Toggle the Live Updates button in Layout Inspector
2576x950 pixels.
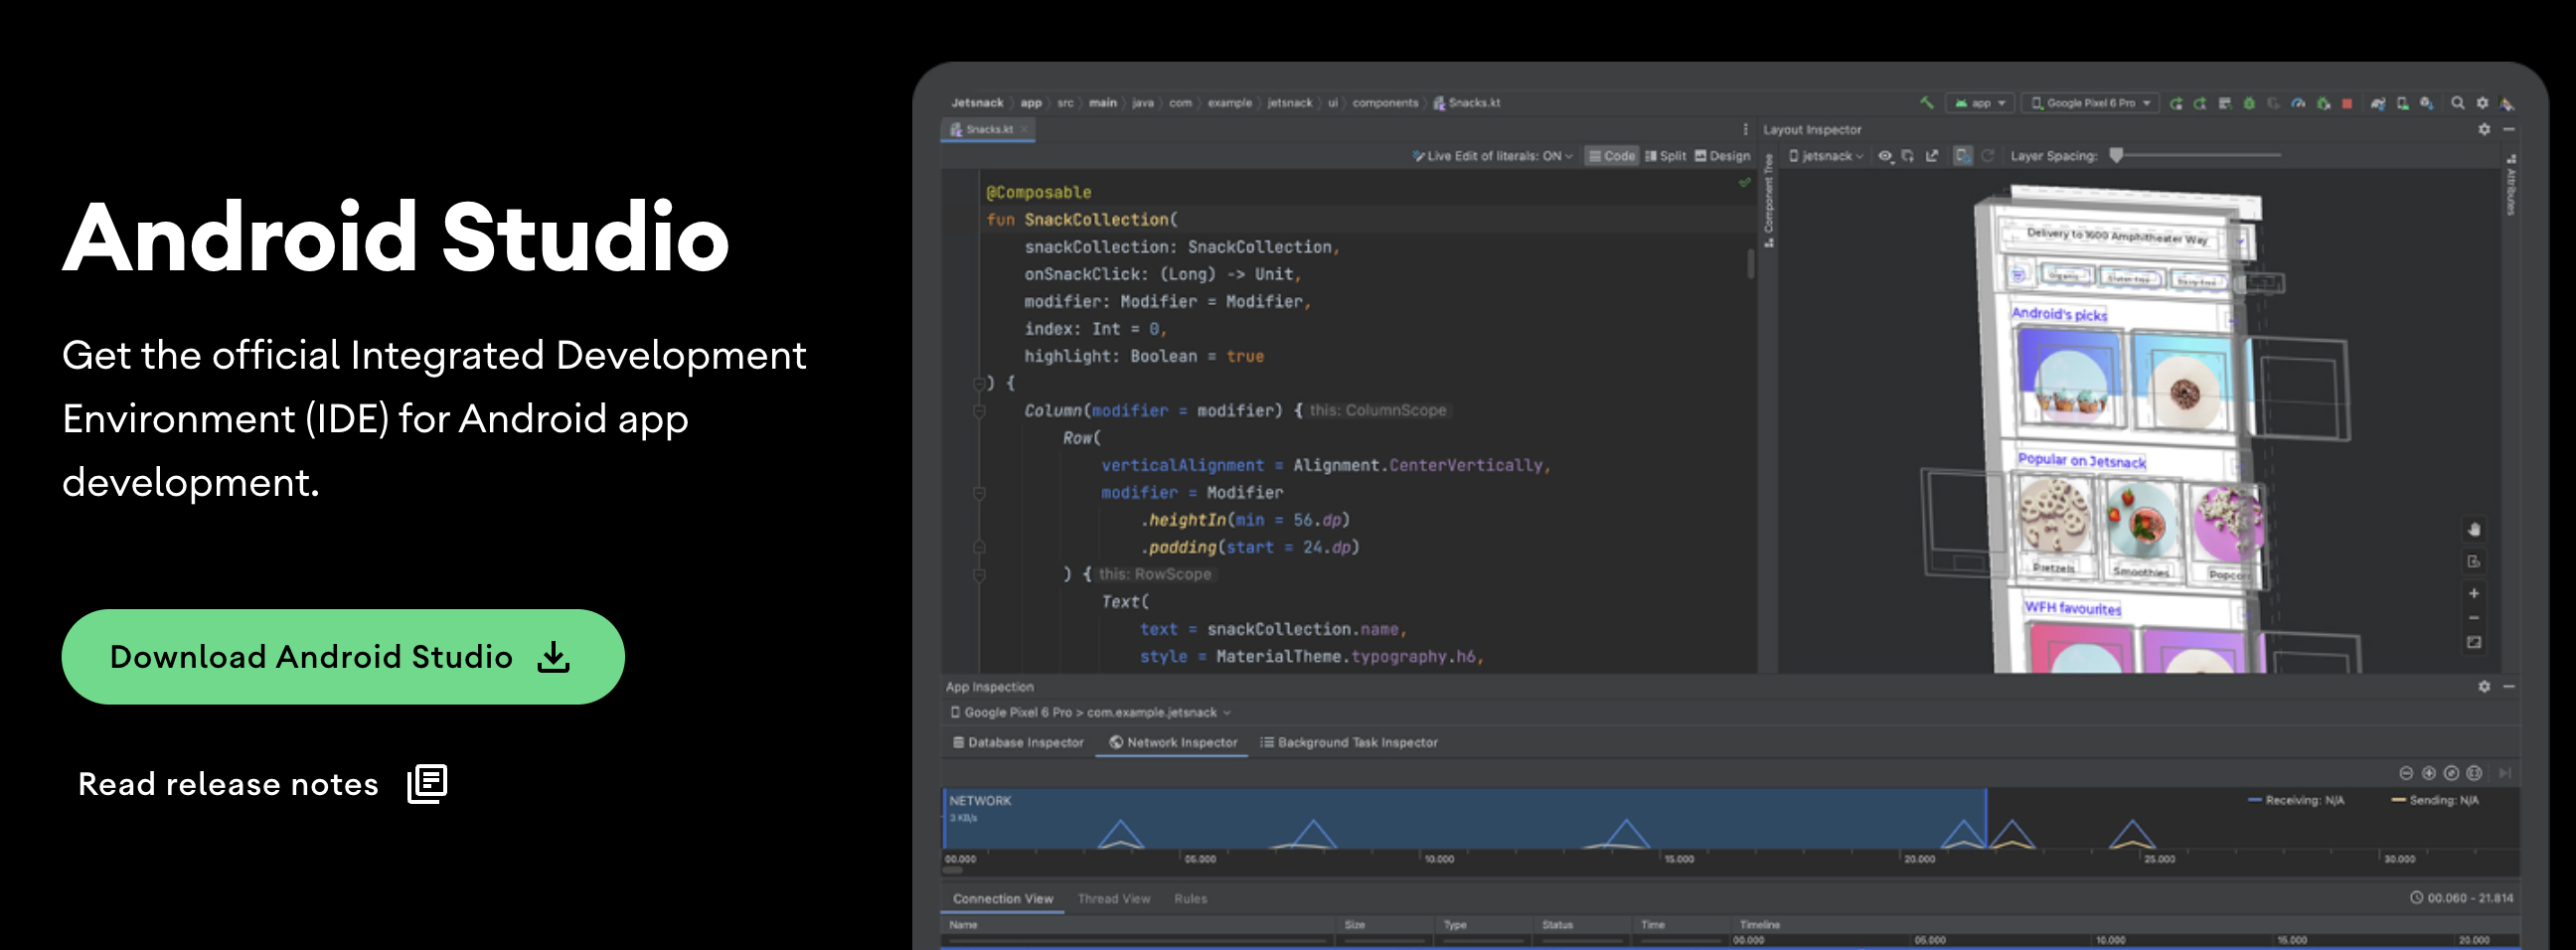pos(1964,156)
